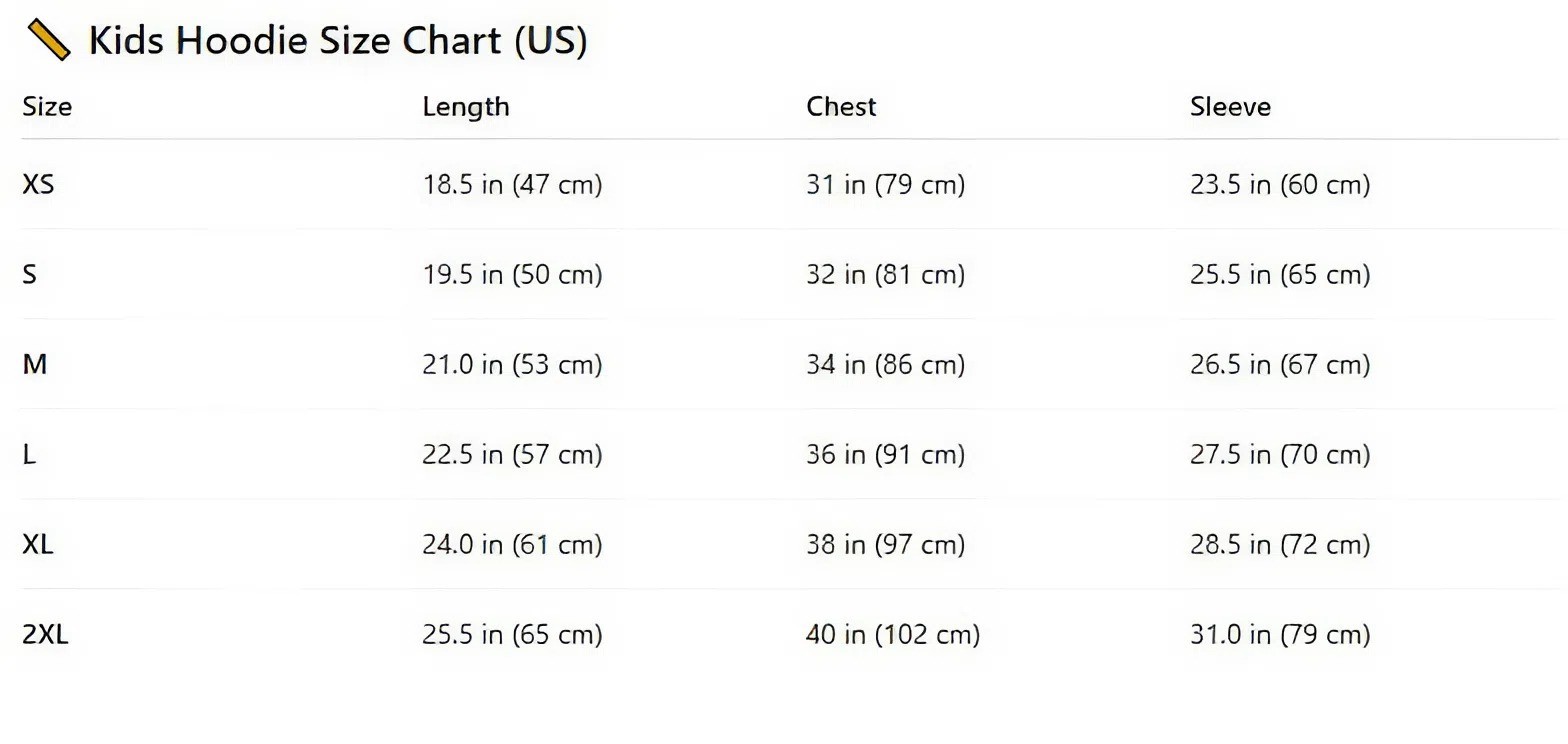This screenshot has height=744, width=1568.
Task: Click the Chest column header
Action: (841, 107)
